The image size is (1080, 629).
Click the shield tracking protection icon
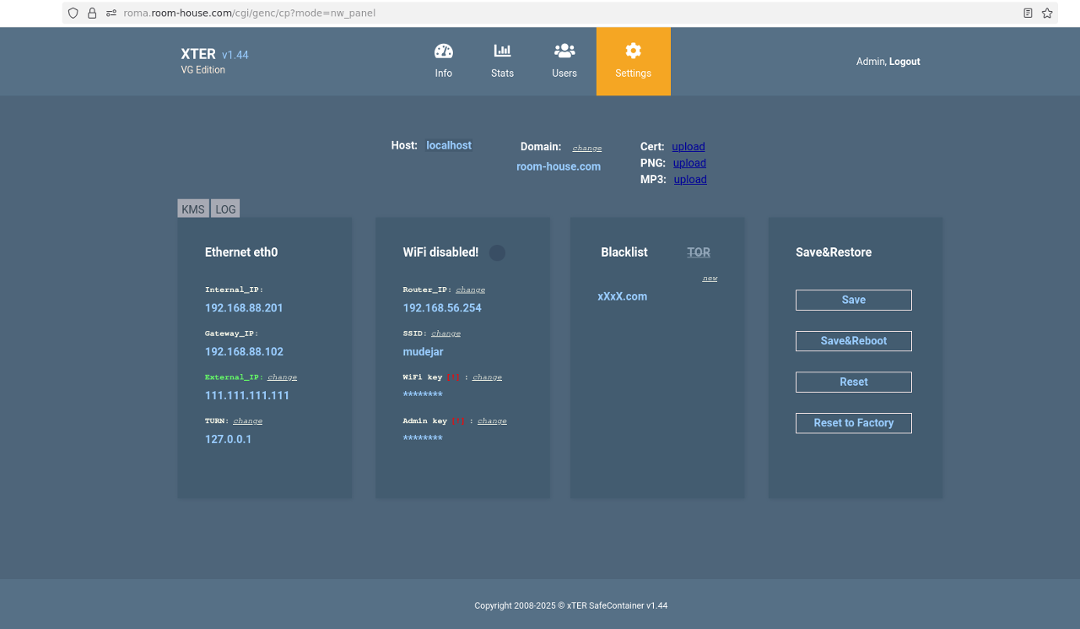(x=73, y=13)
